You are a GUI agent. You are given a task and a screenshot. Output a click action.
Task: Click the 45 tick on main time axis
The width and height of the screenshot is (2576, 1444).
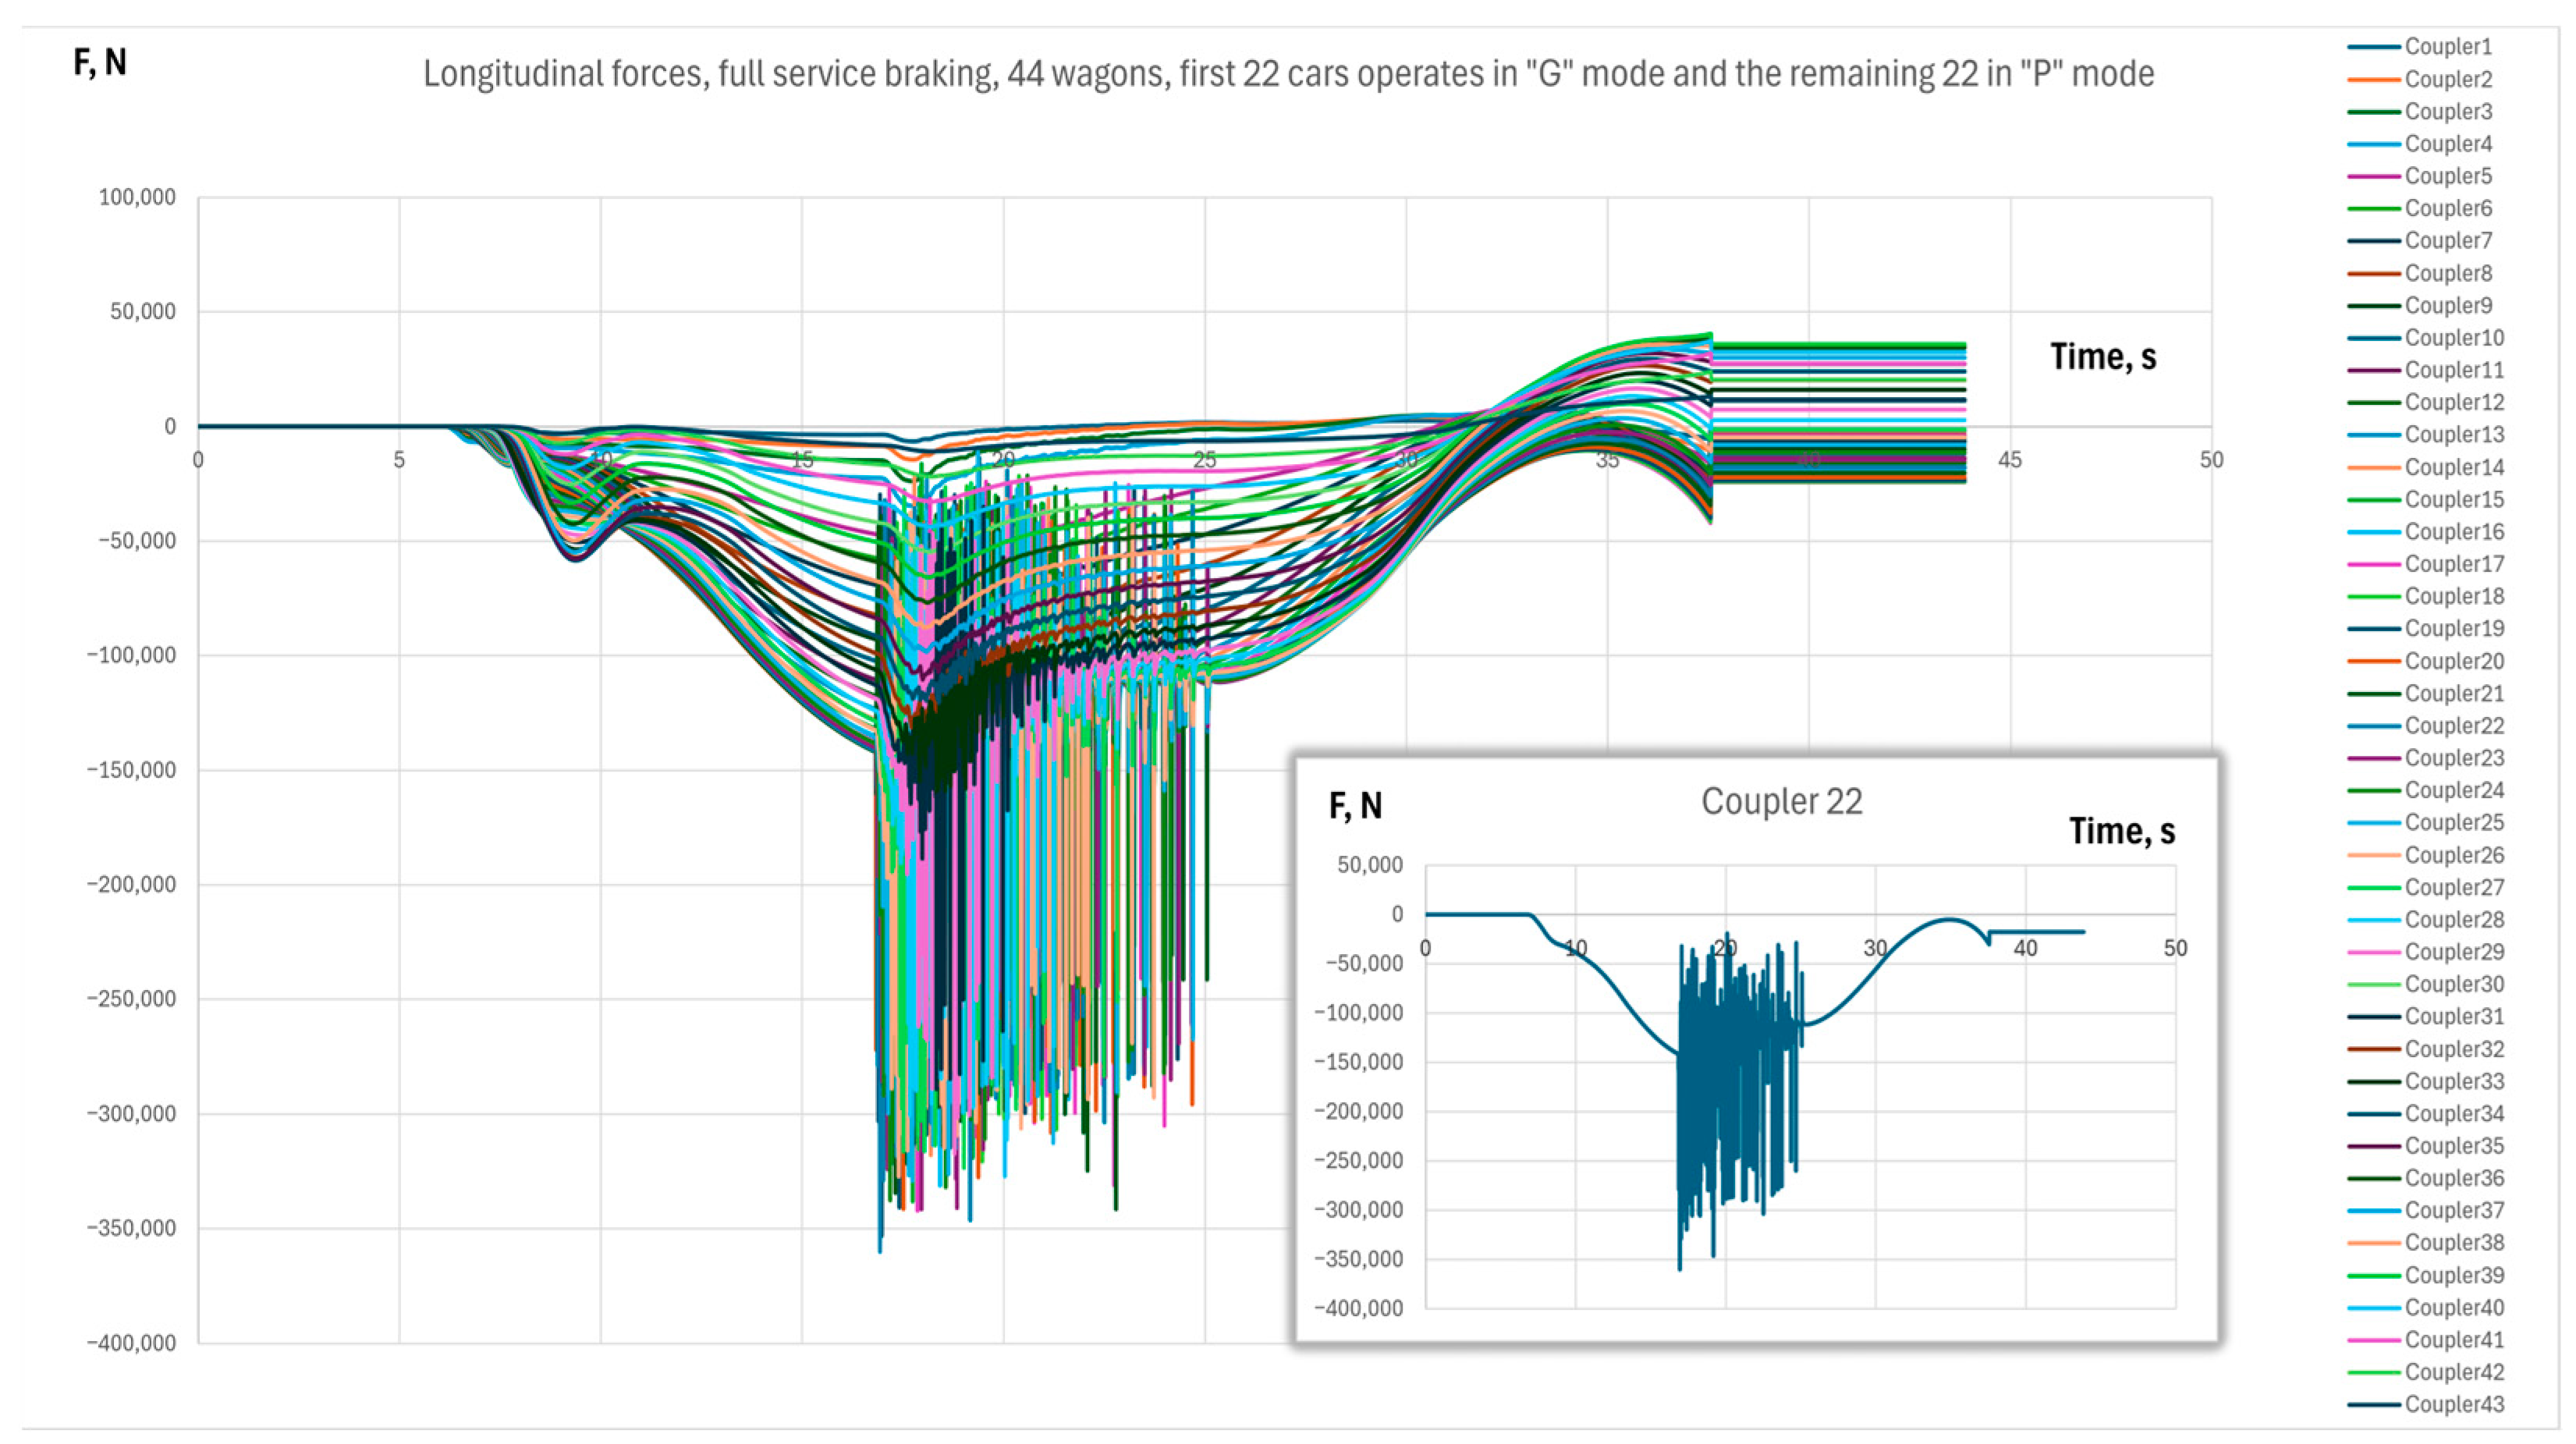2010,460
